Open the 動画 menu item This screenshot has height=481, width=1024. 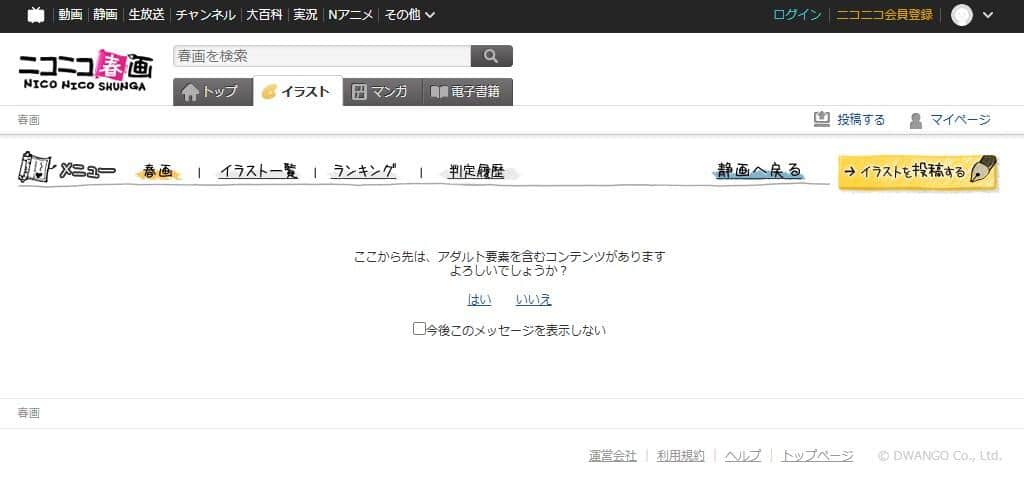[x=70, y=15]
